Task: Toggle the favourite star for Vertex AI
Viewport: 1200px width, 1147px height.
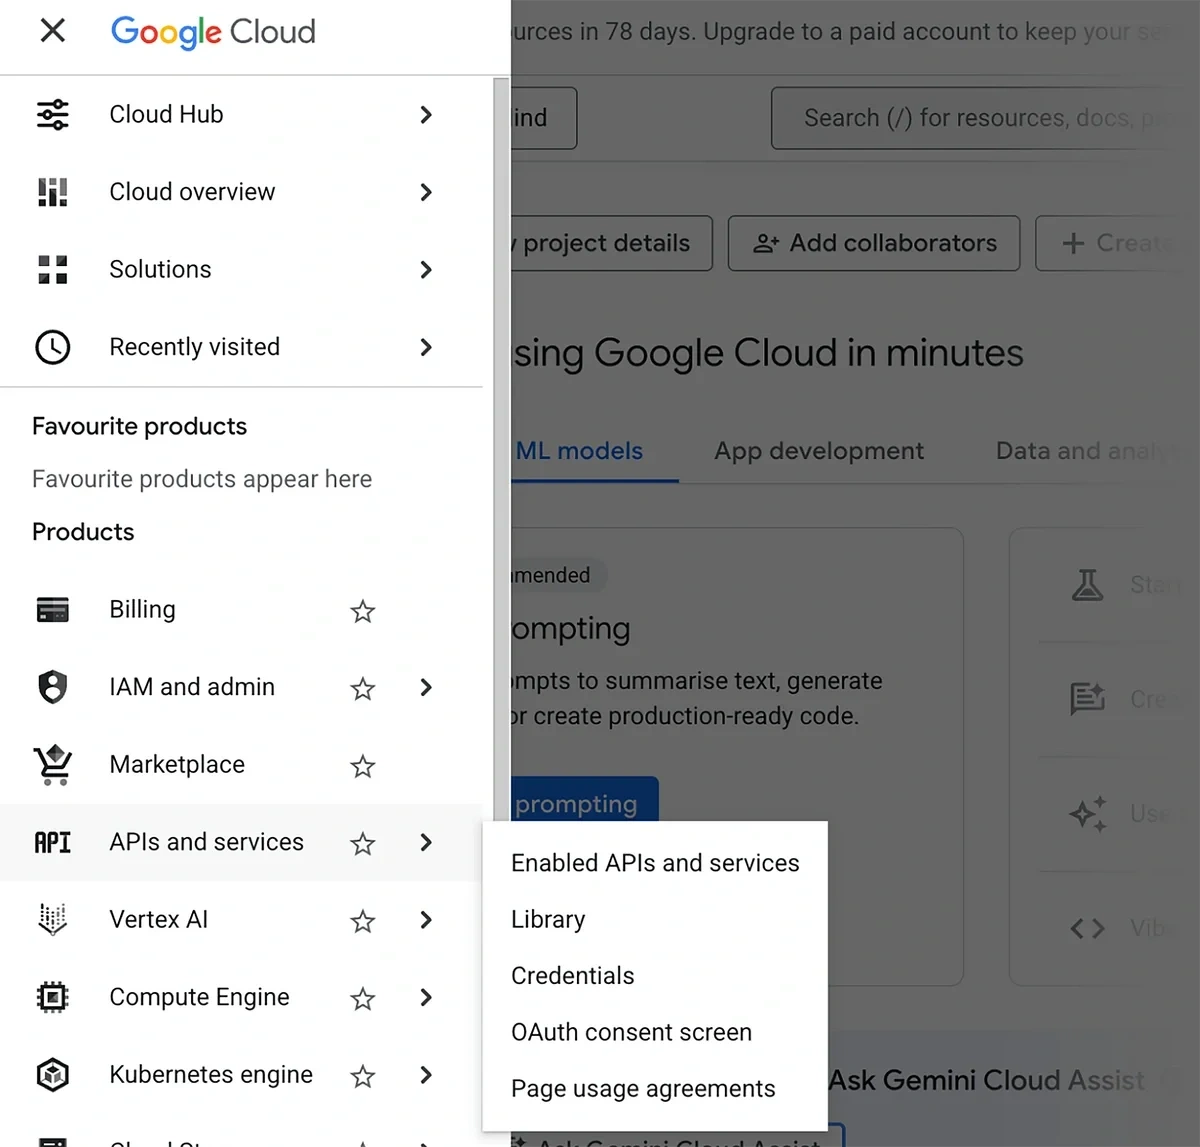Action: 362,921
